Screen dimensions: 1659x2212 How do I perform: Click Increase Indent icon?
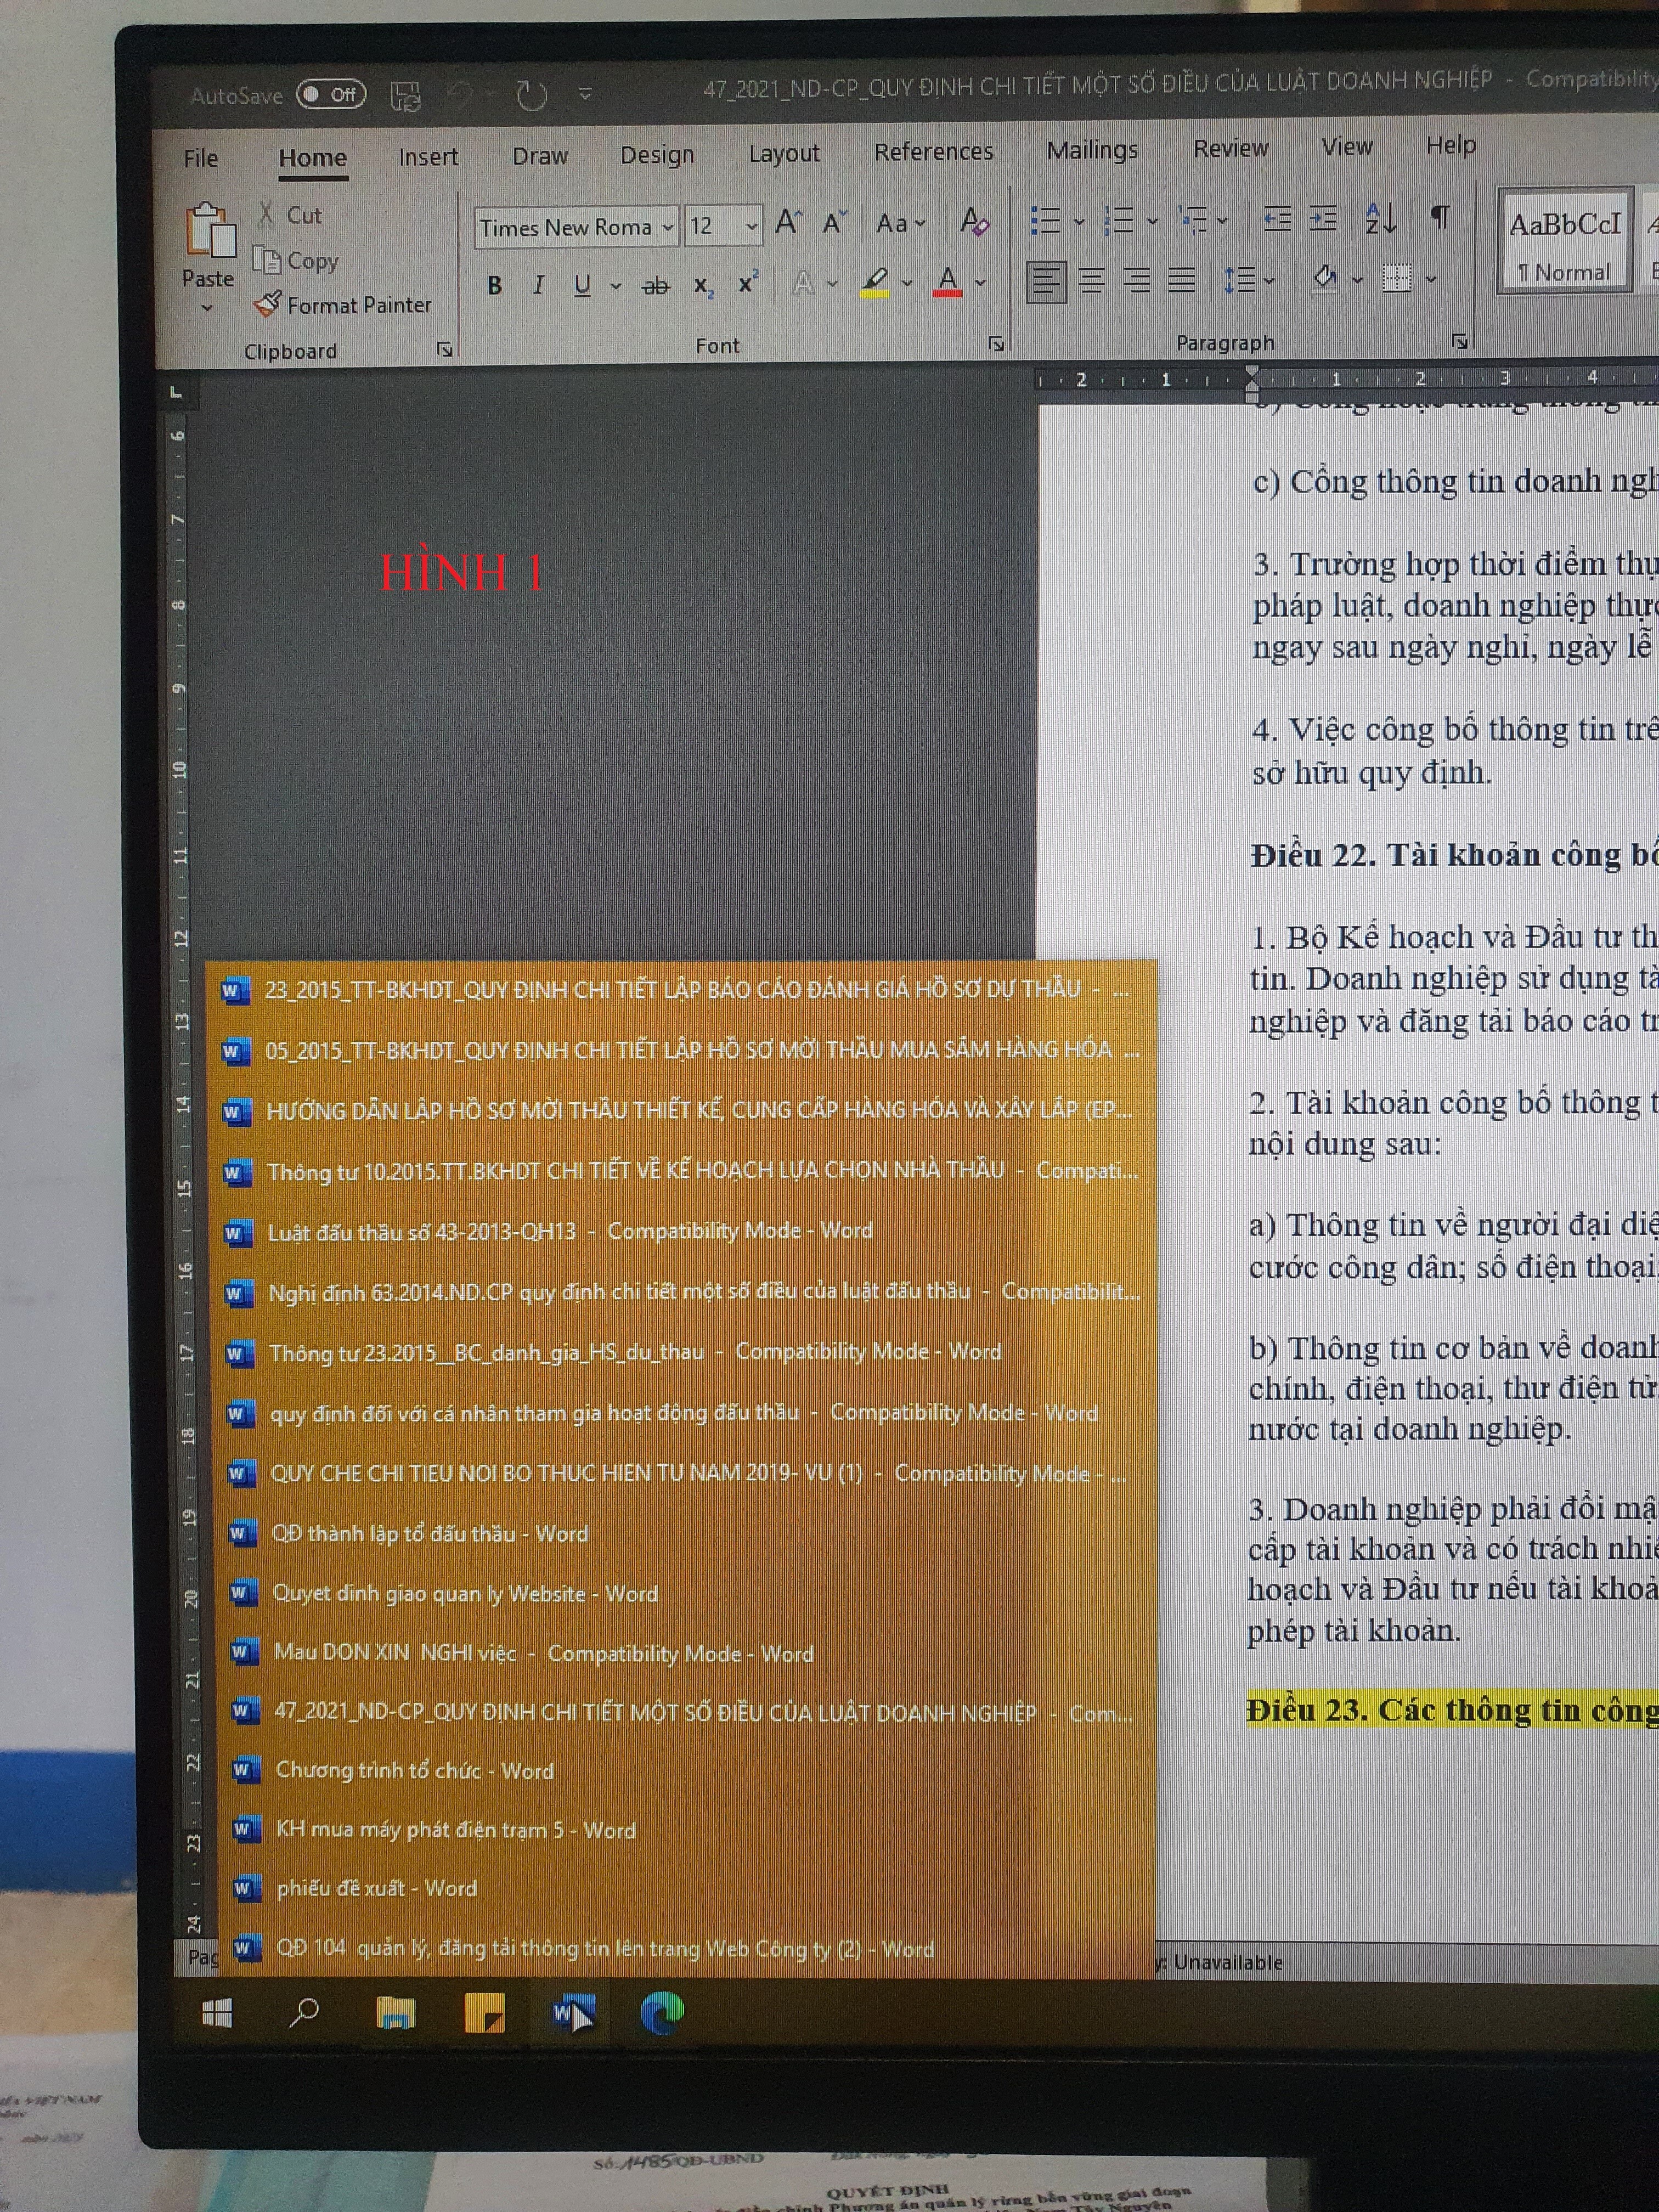[x=1323, y=217]
